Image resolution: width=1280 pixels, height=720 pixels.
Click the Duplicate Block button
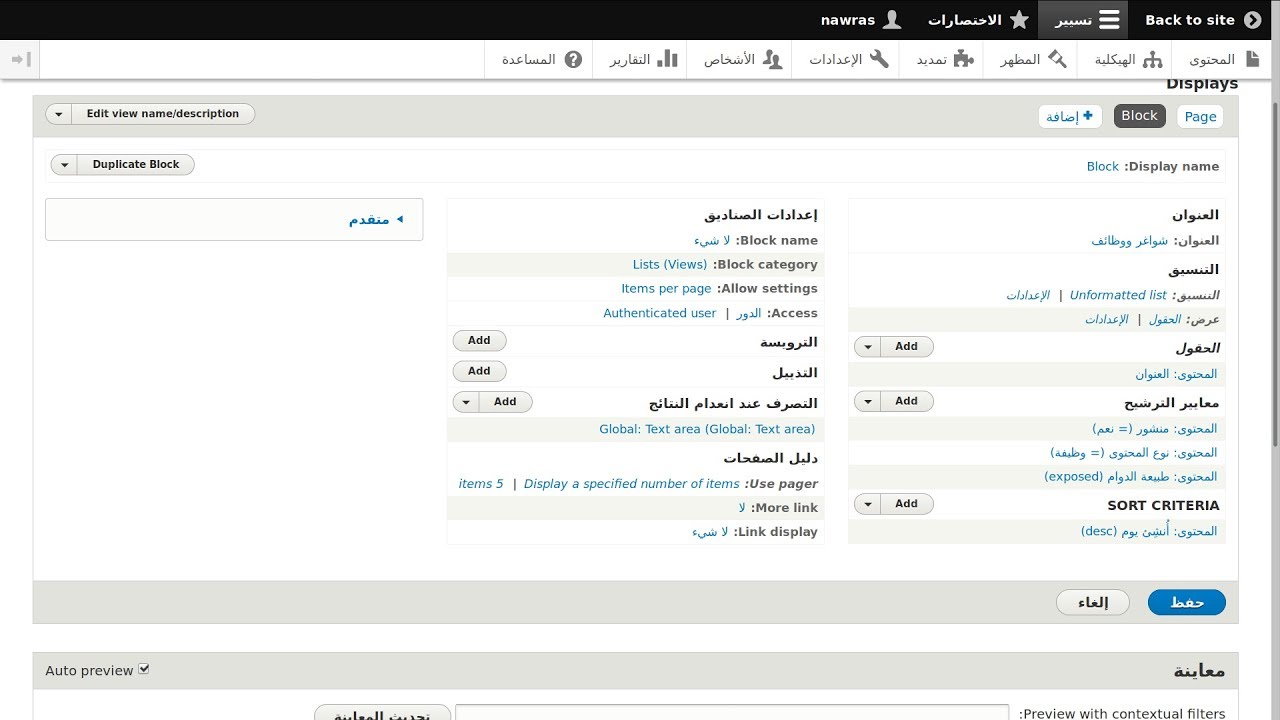click(x=136, y=165)
